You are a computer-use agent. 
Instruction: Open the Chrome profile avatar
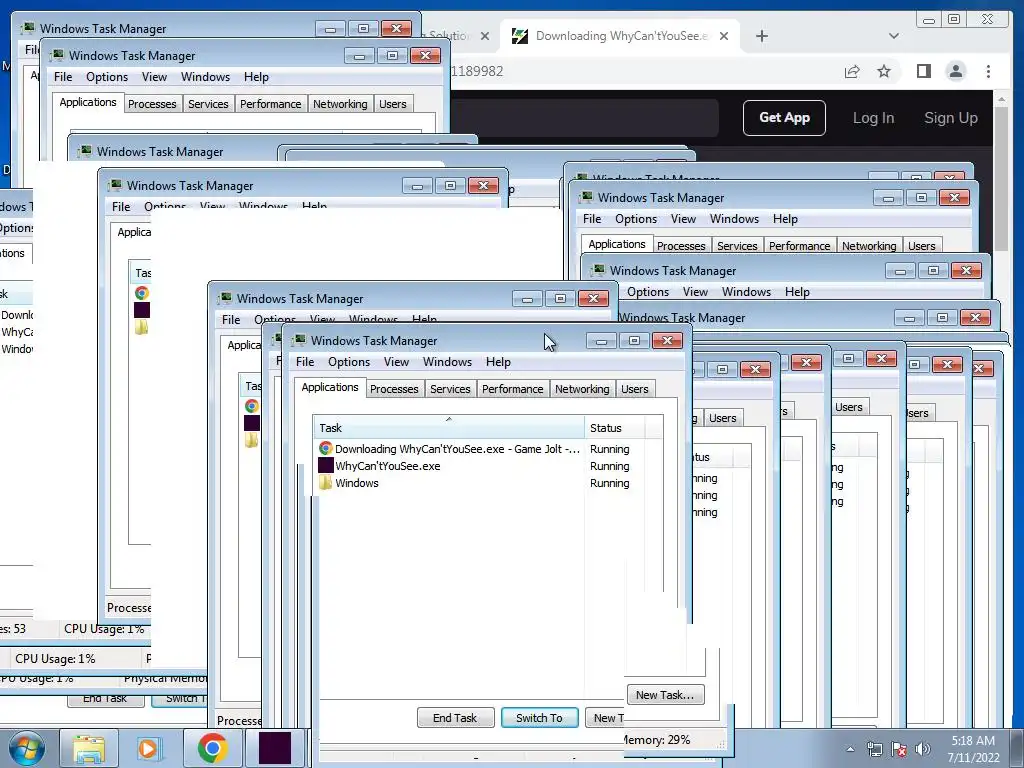(955, 71)
